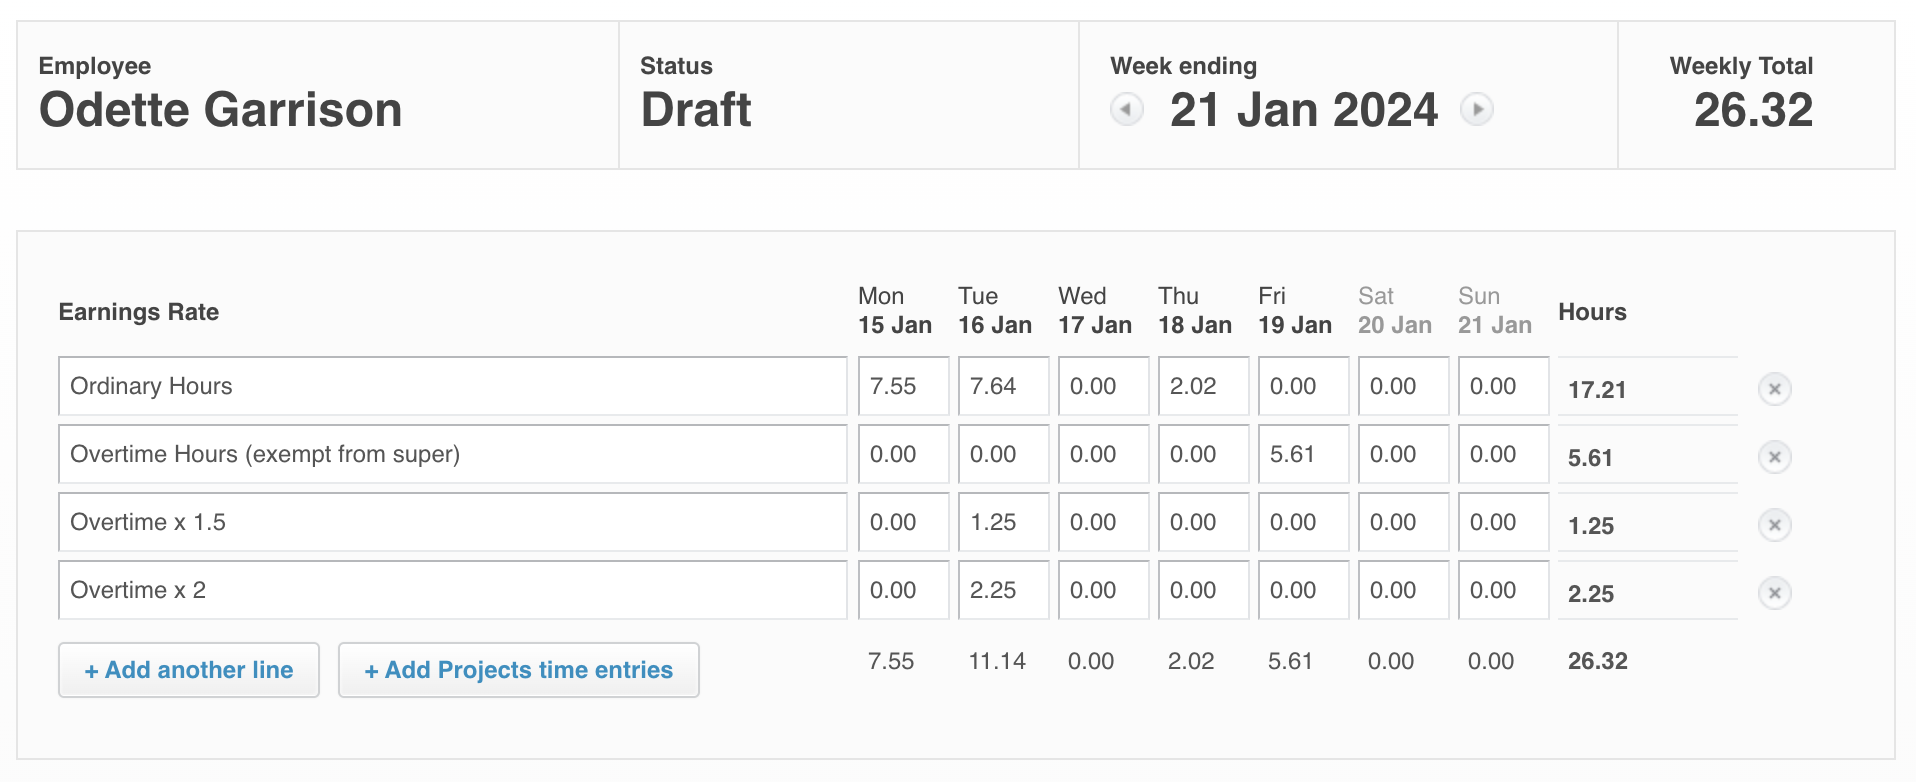Click Add Projects time entries button
The image size is (1916, 782).
pos(518,670)
